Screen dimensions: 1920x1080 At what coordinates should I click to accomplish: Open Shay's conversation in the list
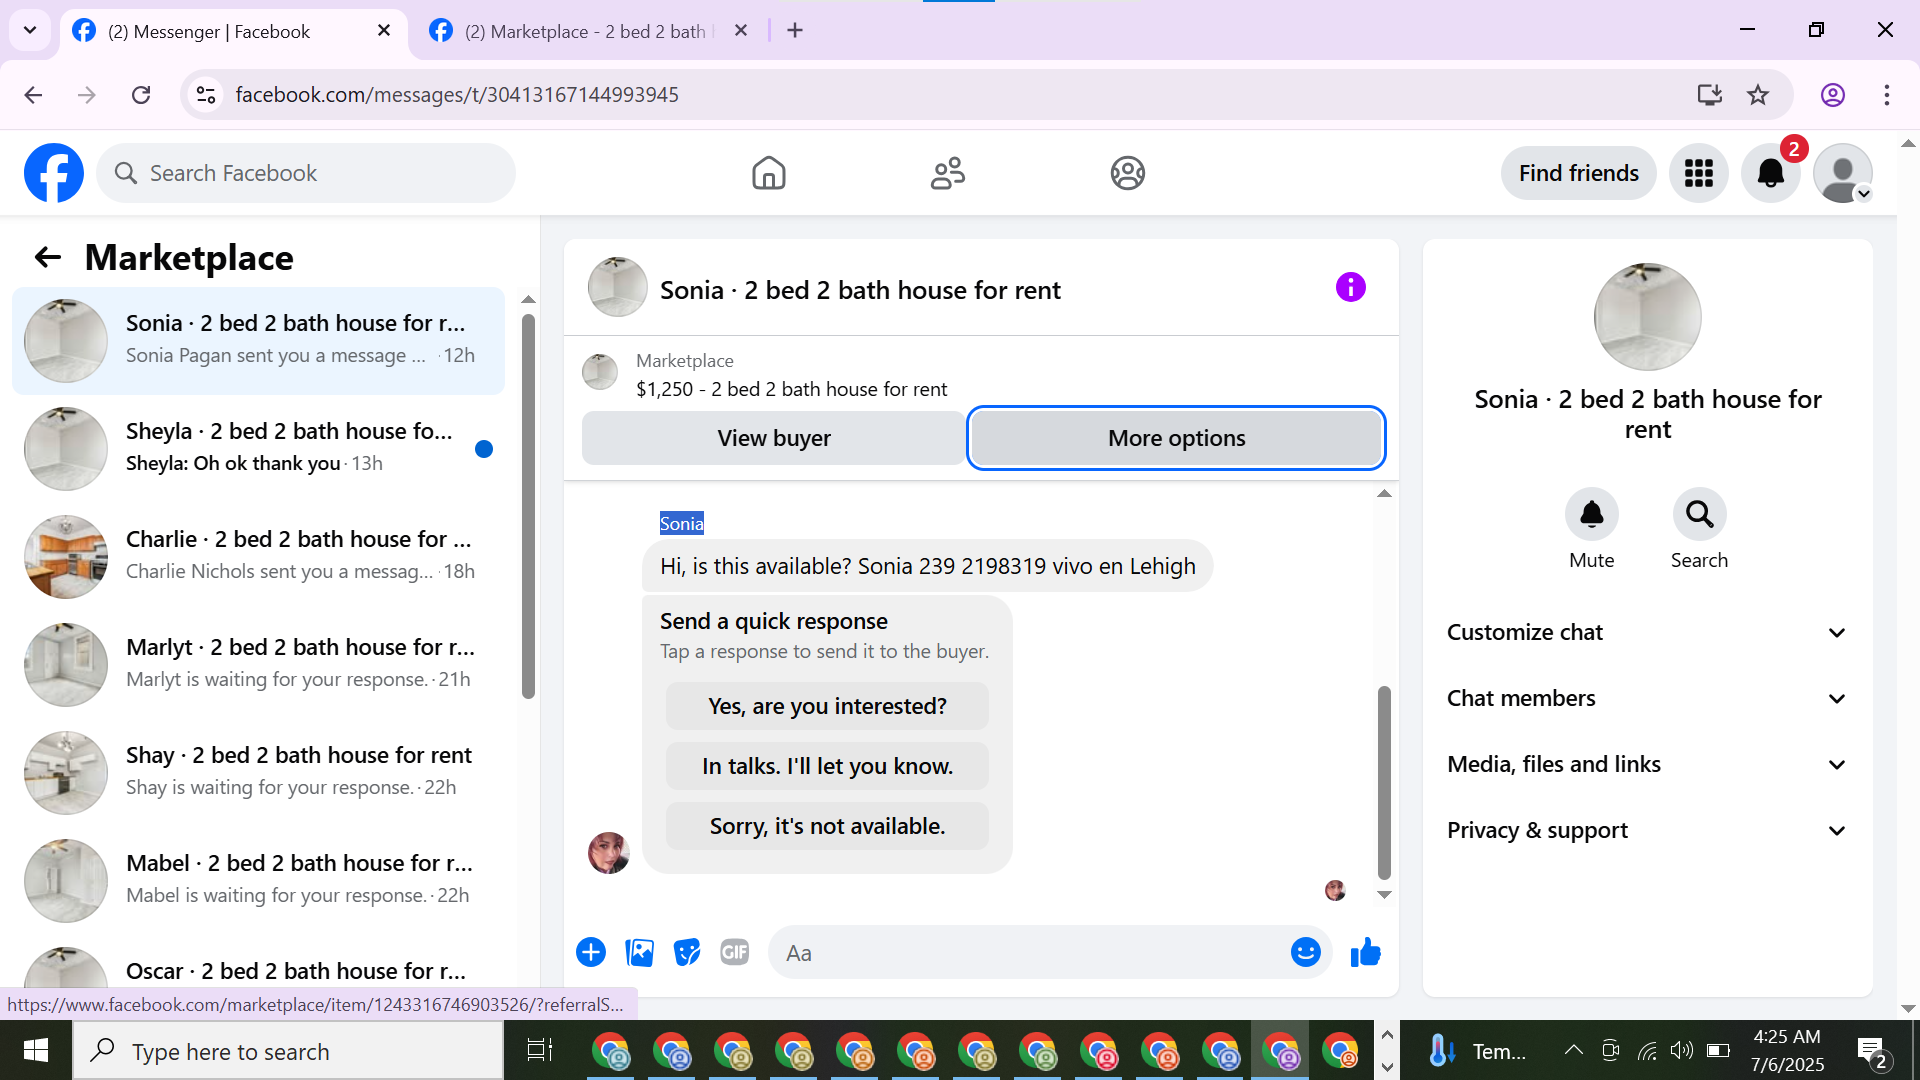pyautogui.click(x=258, y=772)
